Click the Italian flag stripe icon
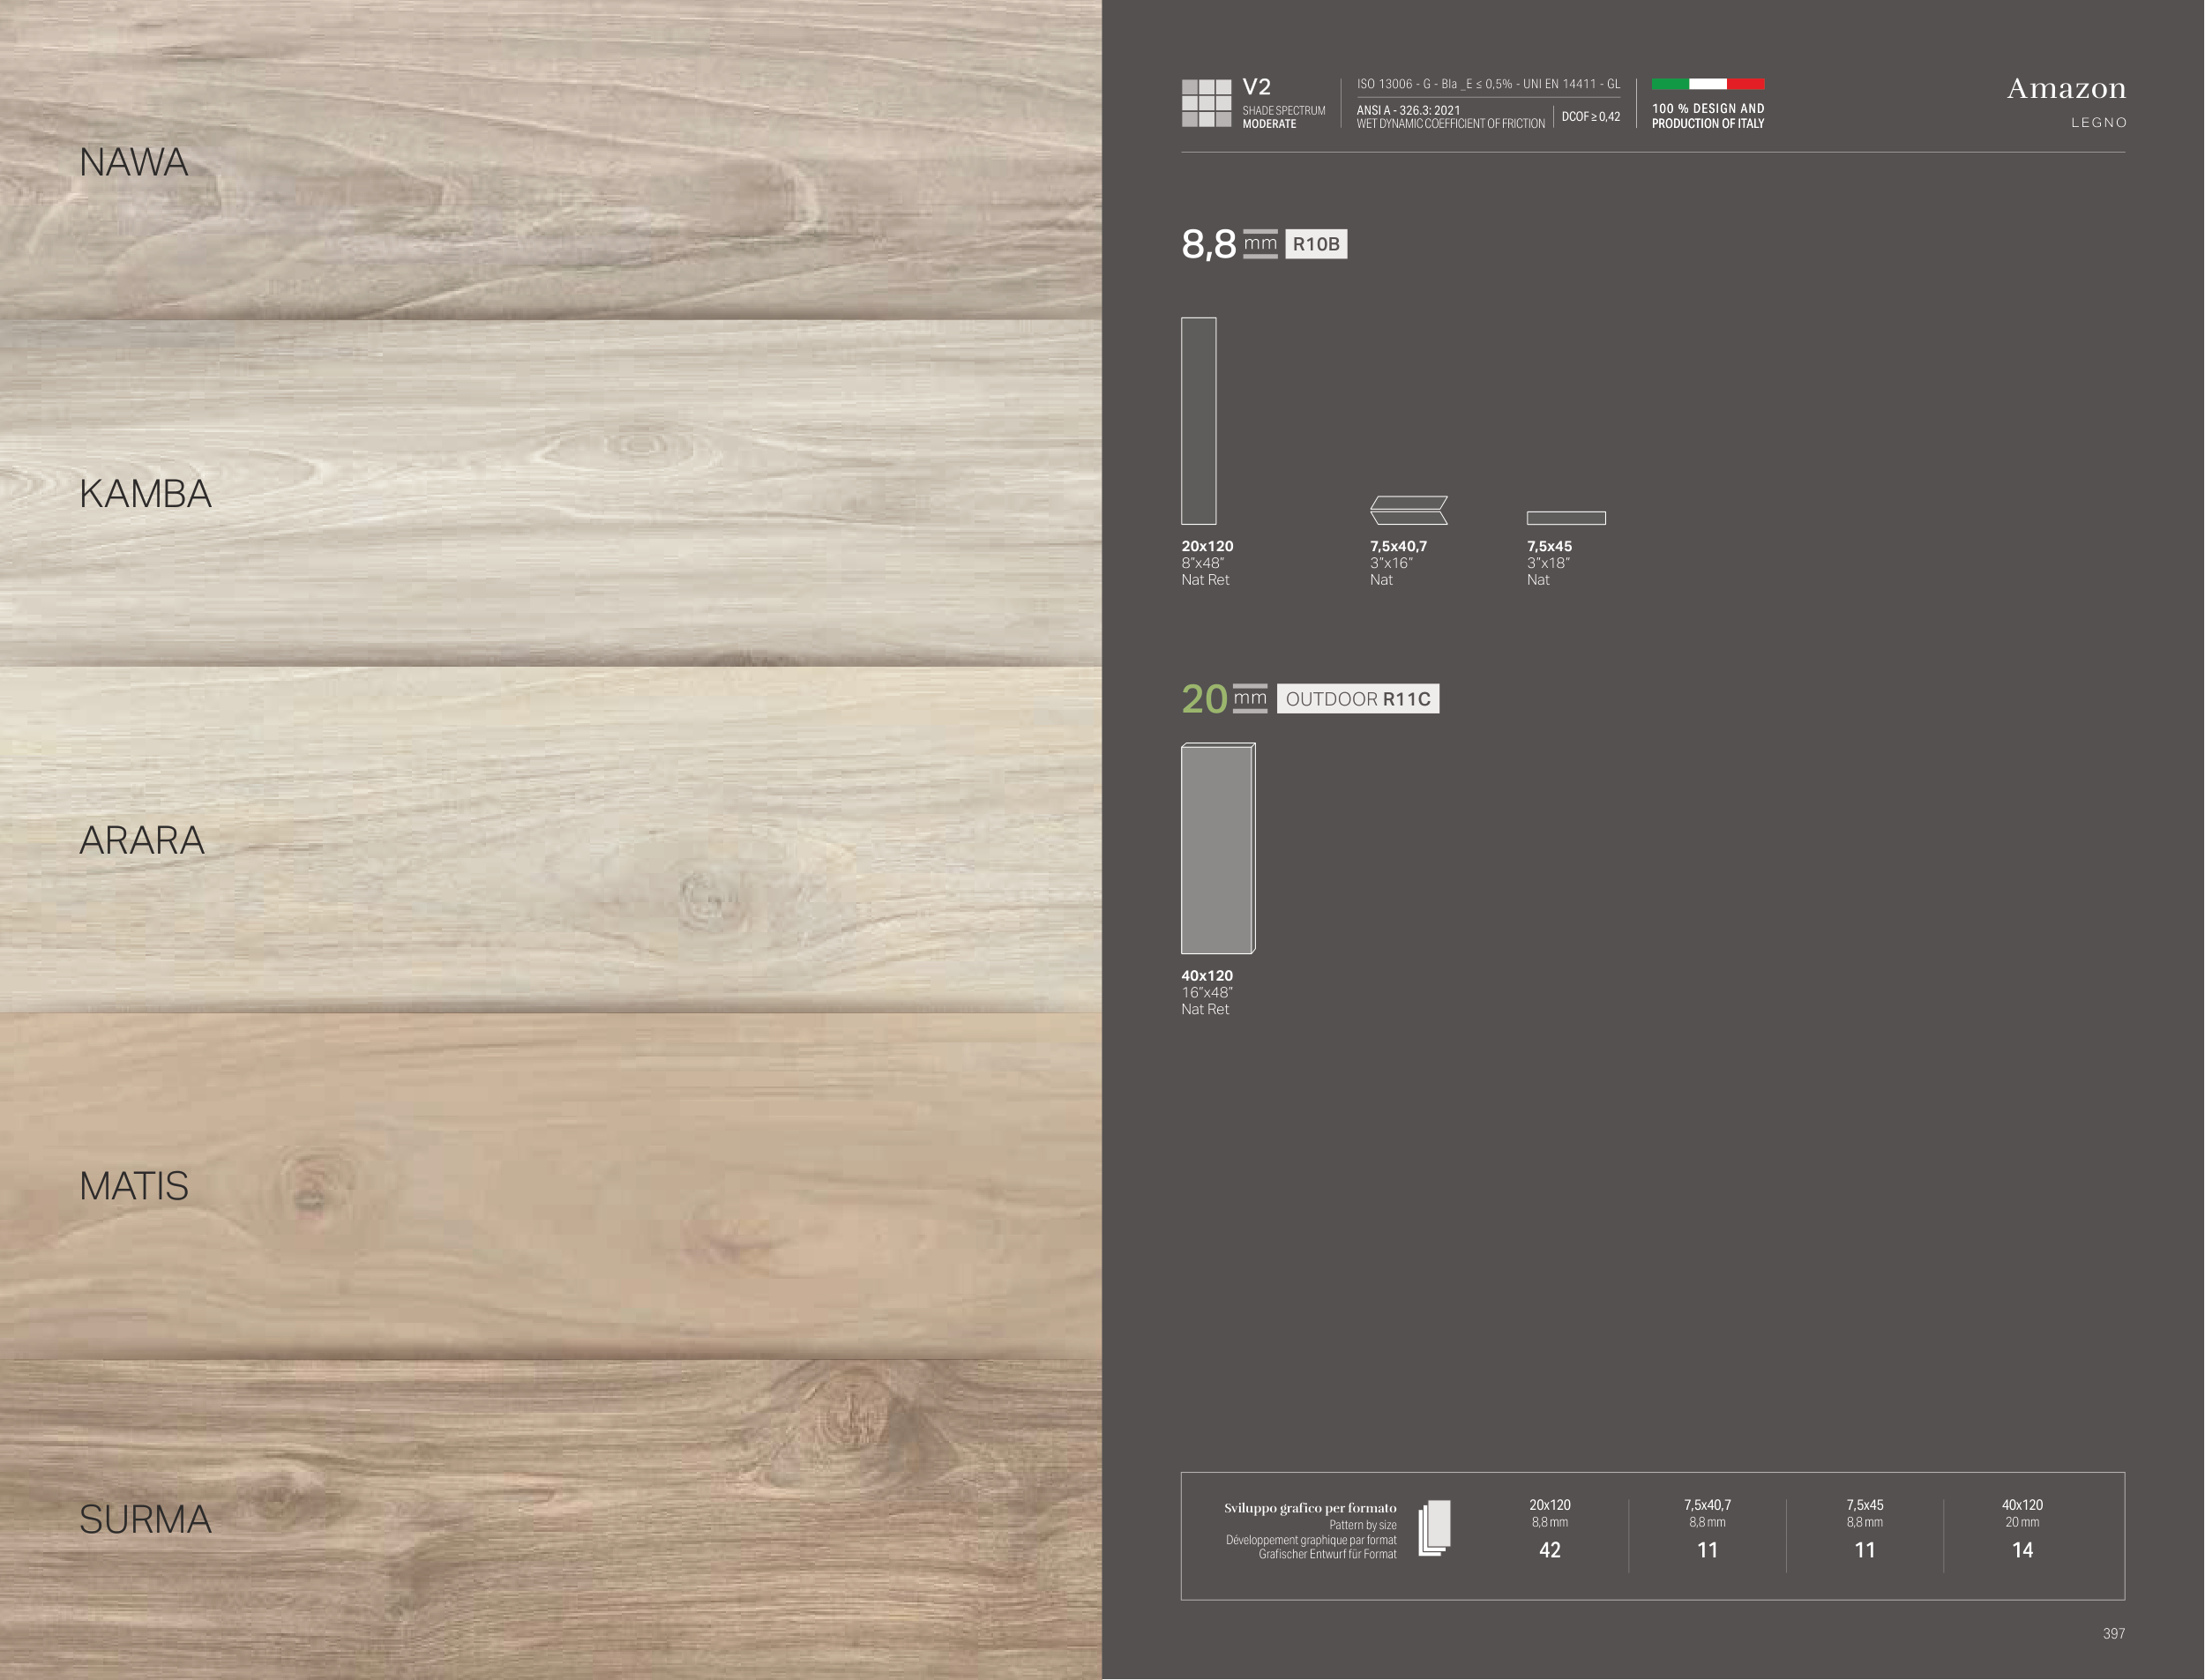 [1707, 84]
